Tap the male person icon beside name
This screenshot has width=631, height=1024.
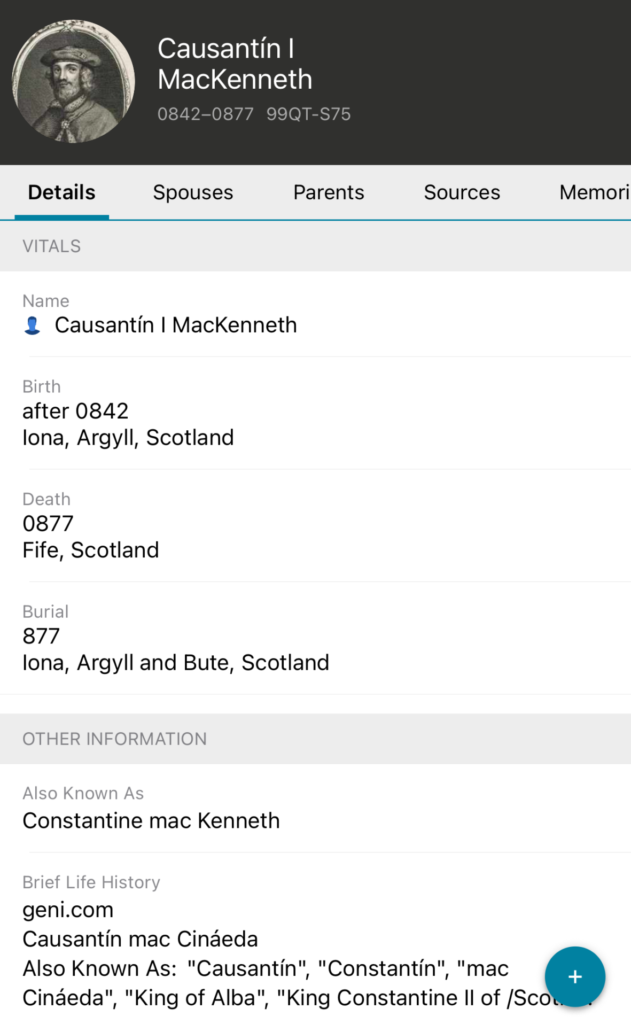point(32,326)
